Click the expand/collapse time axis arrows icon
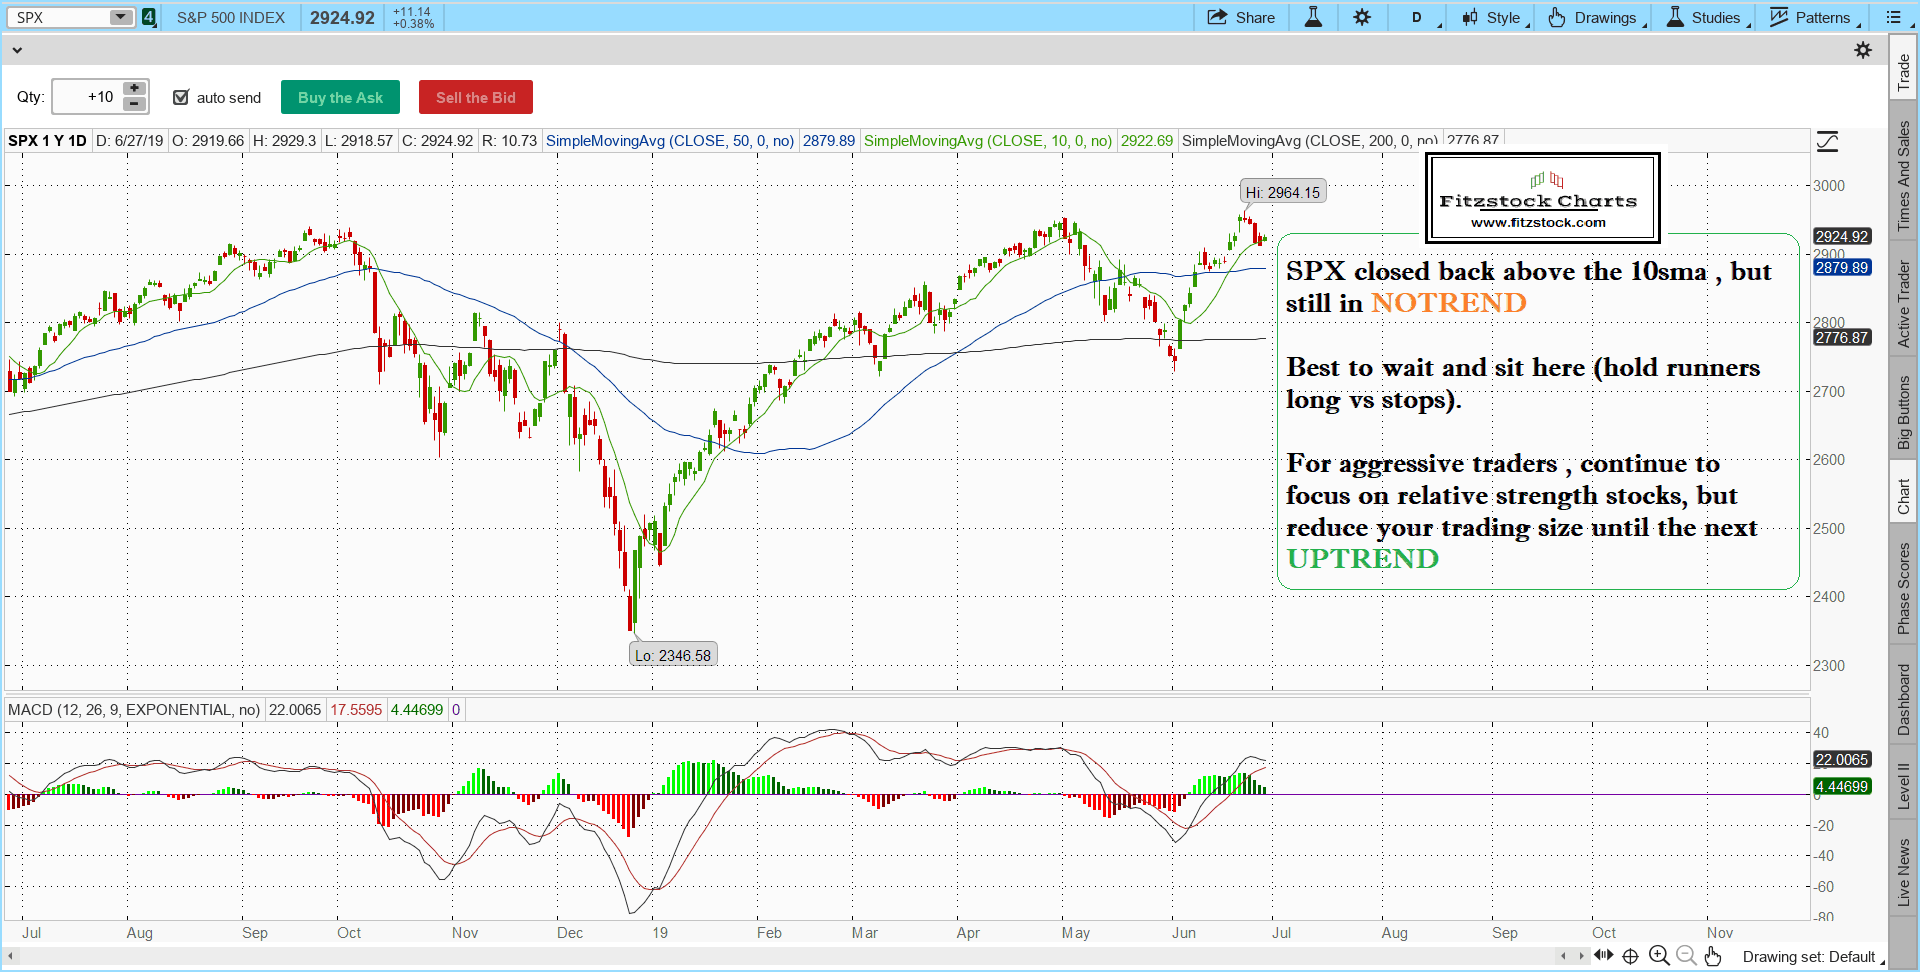 1604,955
